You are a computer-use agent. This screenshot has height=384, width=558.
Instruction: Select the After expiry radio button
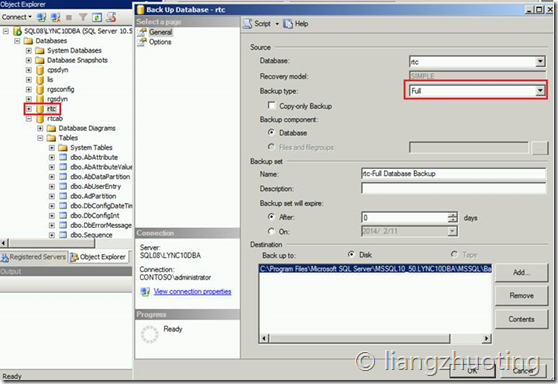pos(271,216)
